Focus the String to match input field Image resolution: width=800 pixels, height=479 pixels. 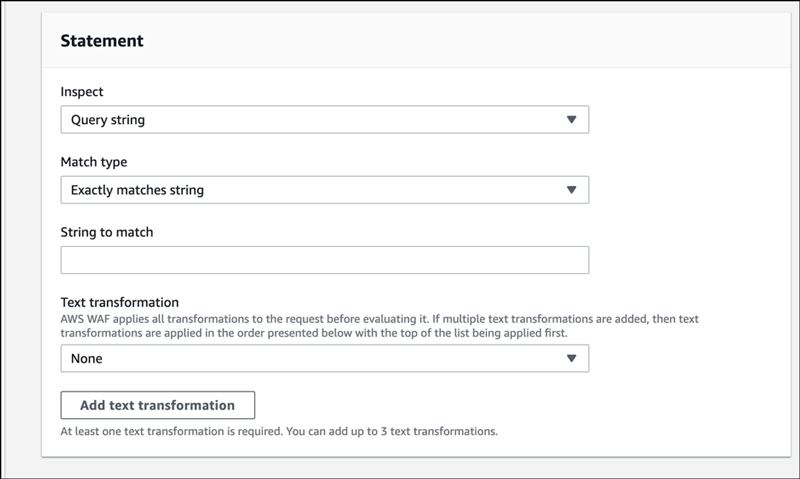tap(324, 260)
